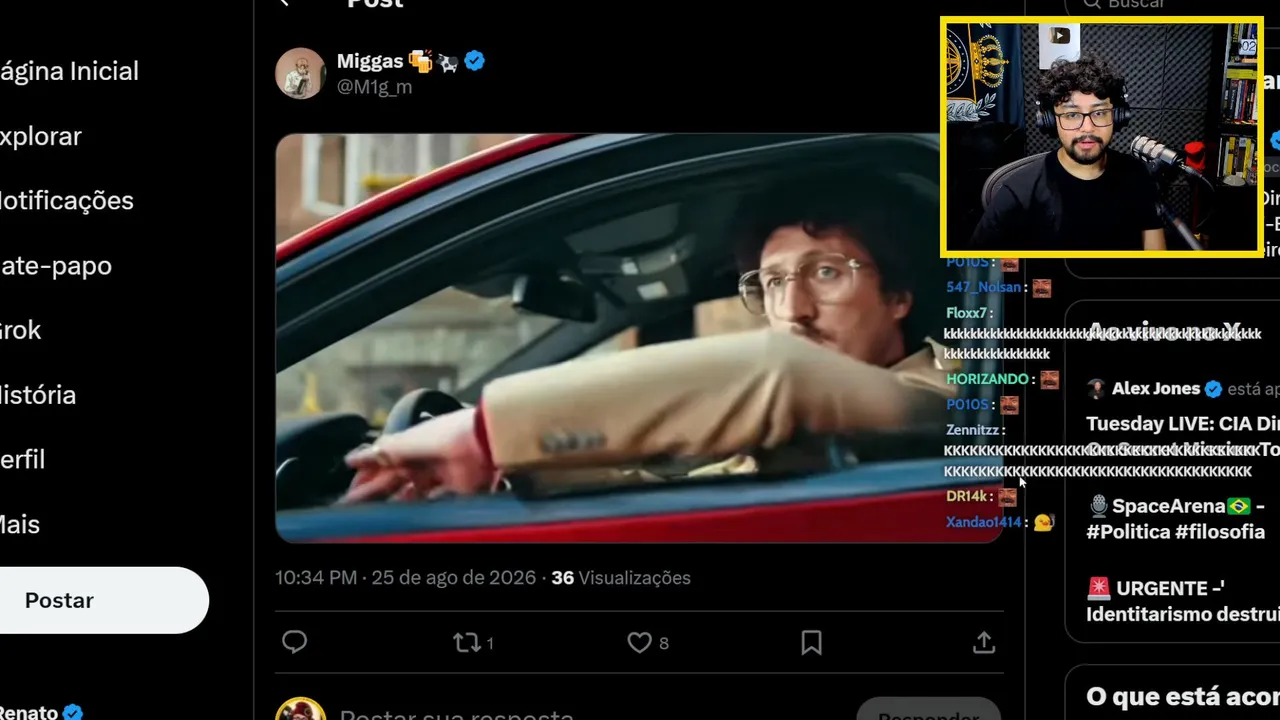This screenshot has width=1280, height=720.
Task: Click the blue verified badge beside Miggas
Action: point(475,61)
